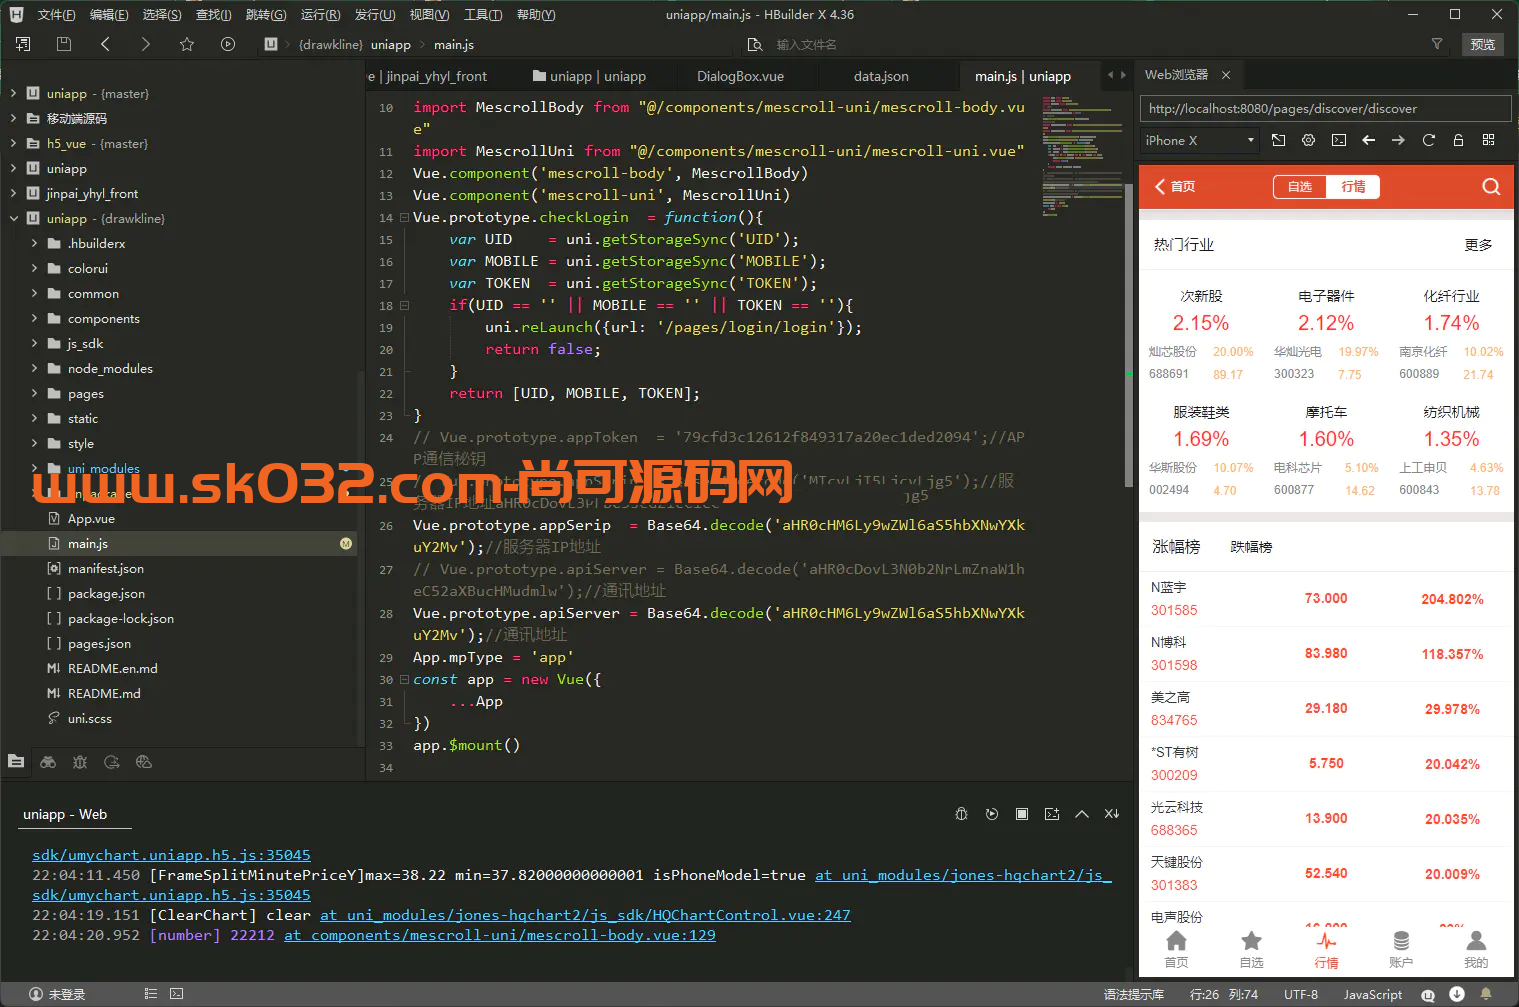Screen dimensions: 1519x1007
Task: Expand the node_modules folder
Action: (34, 368)
